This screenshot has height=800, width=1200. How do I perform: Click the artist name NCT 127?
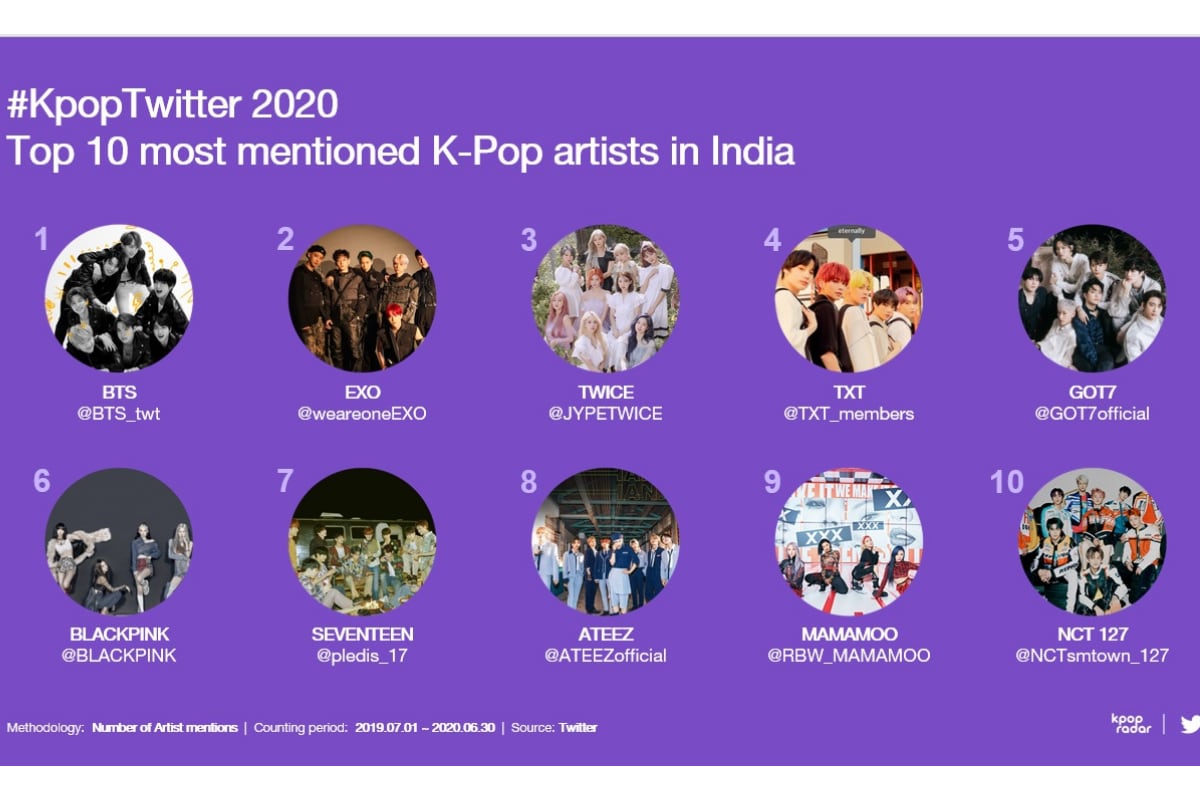[1092, 635]
